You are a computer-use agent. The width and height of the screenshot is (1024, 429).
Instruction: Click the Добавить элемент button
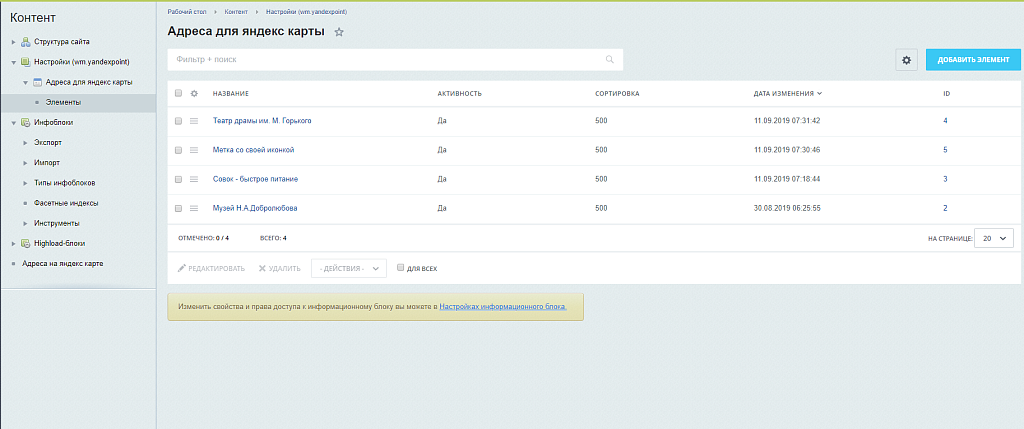pyautogui.click(x=973, y=60)
